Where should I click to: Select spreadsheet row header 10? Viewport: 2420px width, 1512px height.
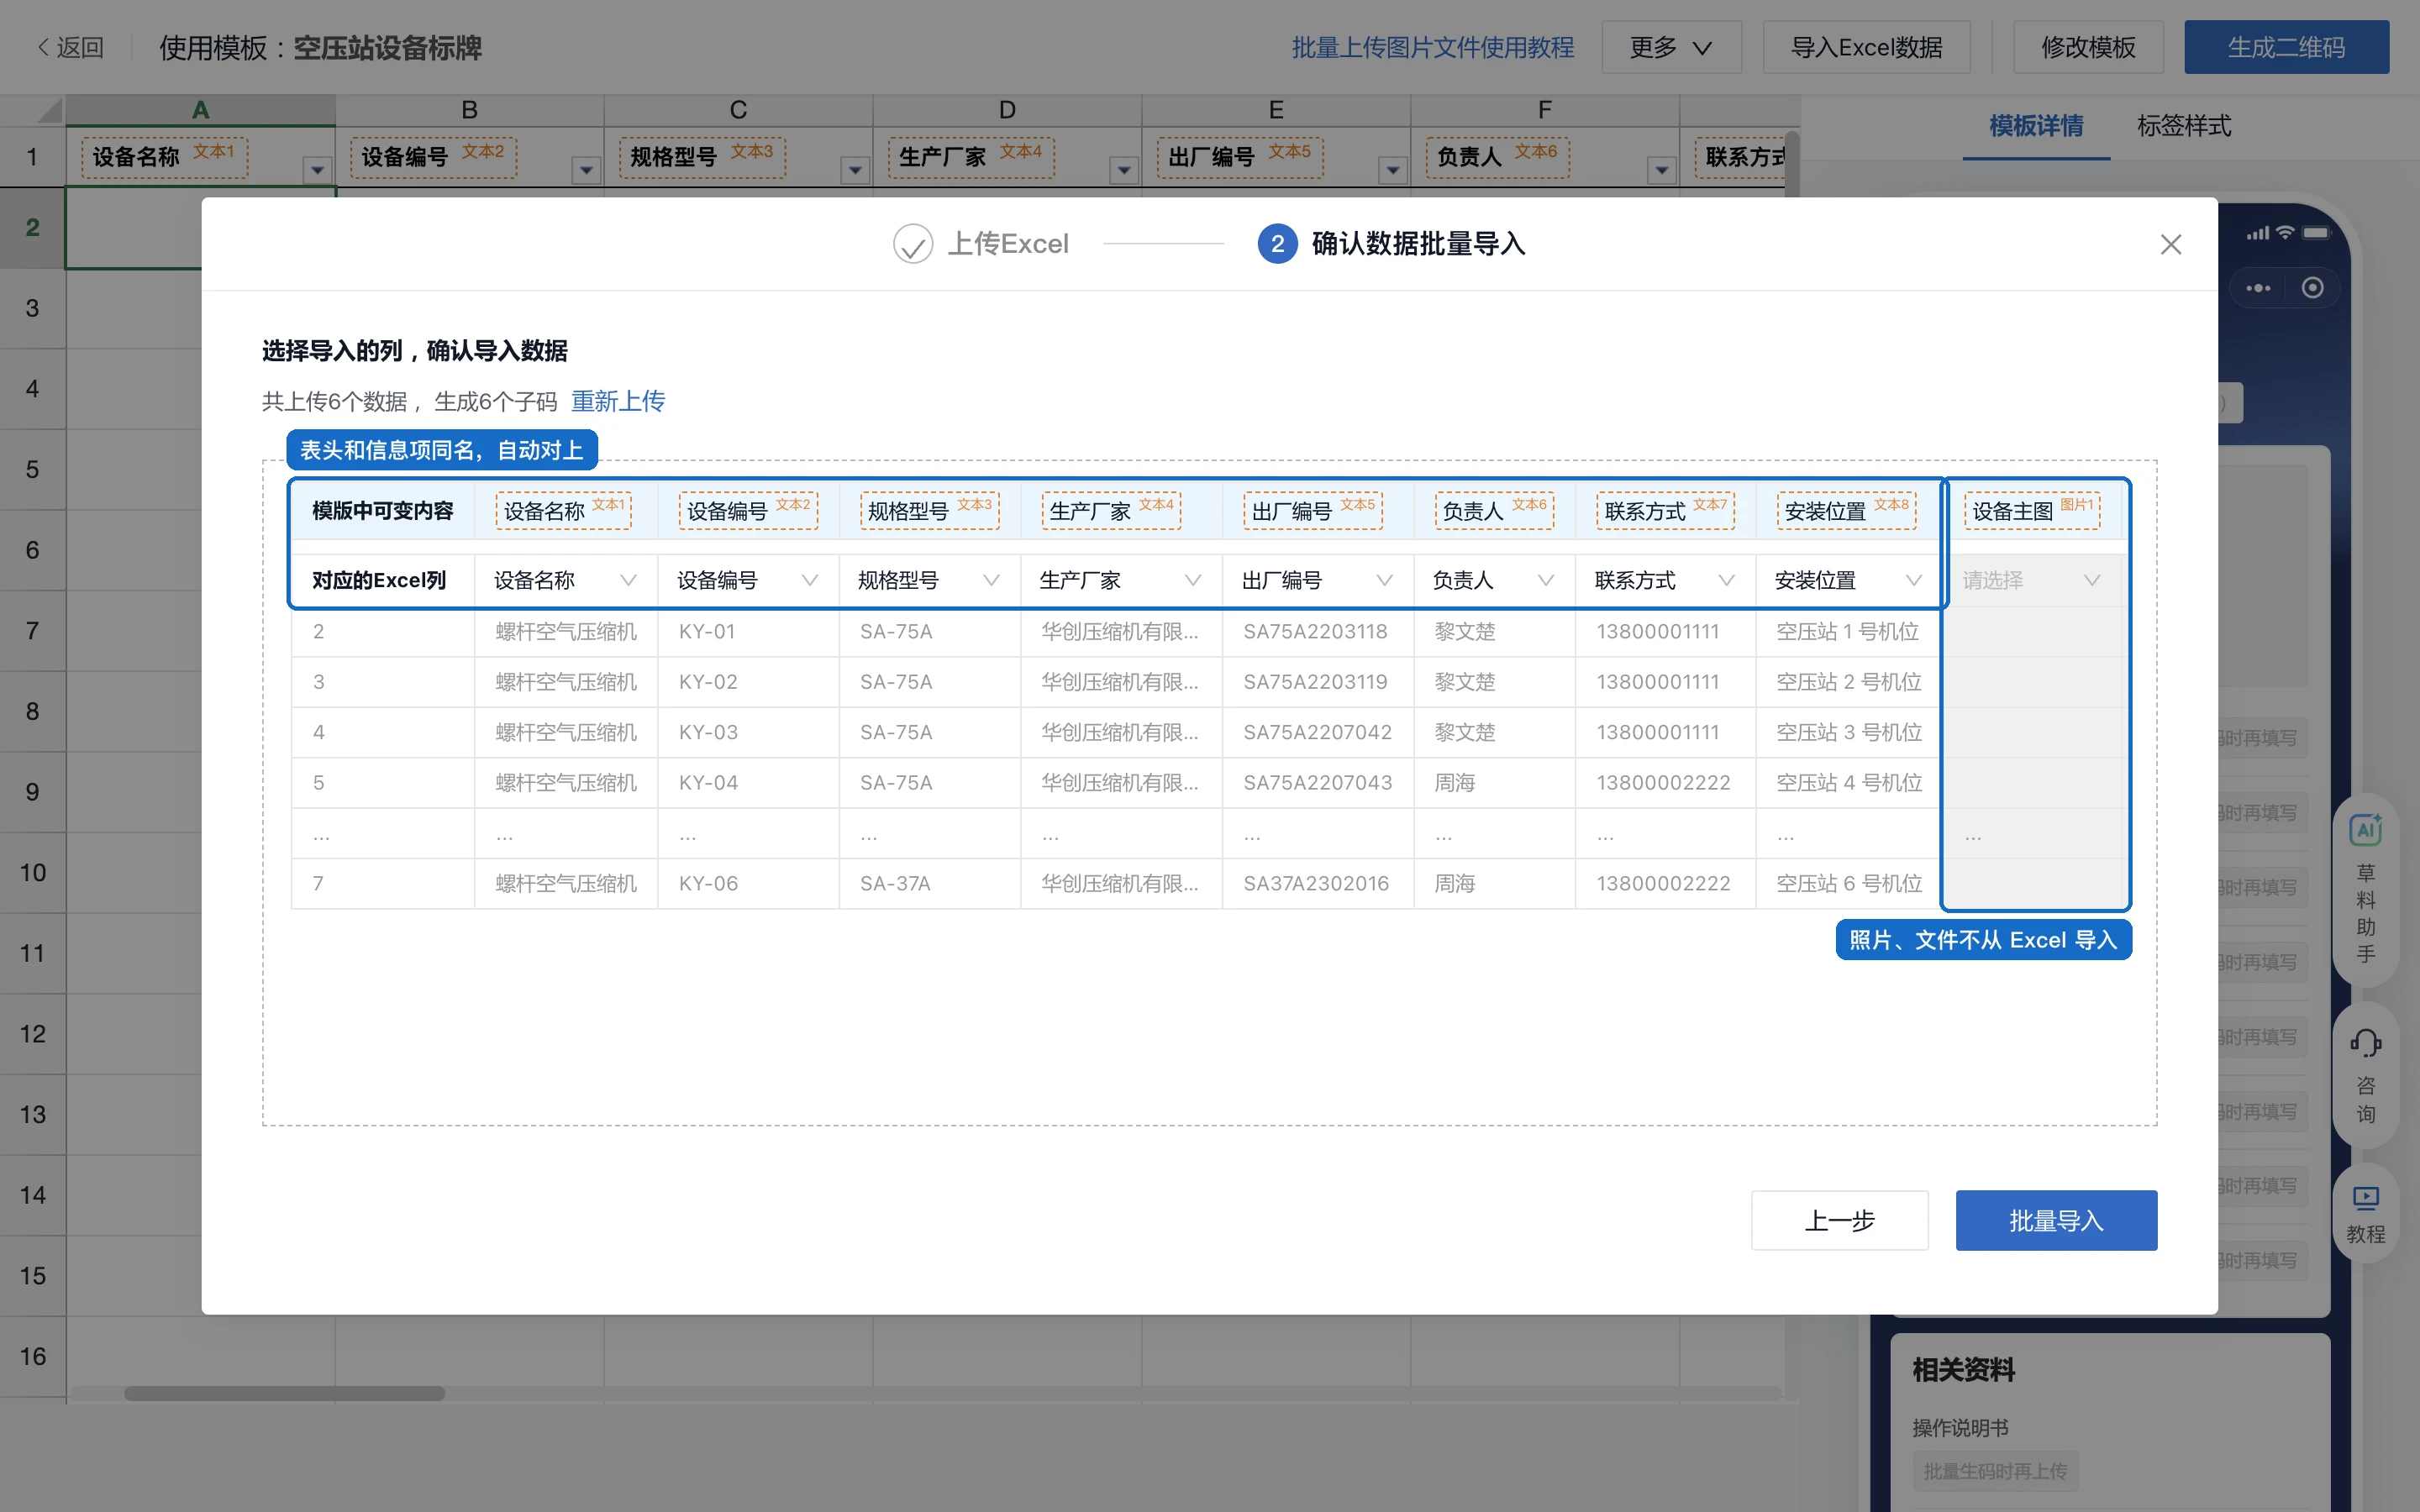(33, 872)
